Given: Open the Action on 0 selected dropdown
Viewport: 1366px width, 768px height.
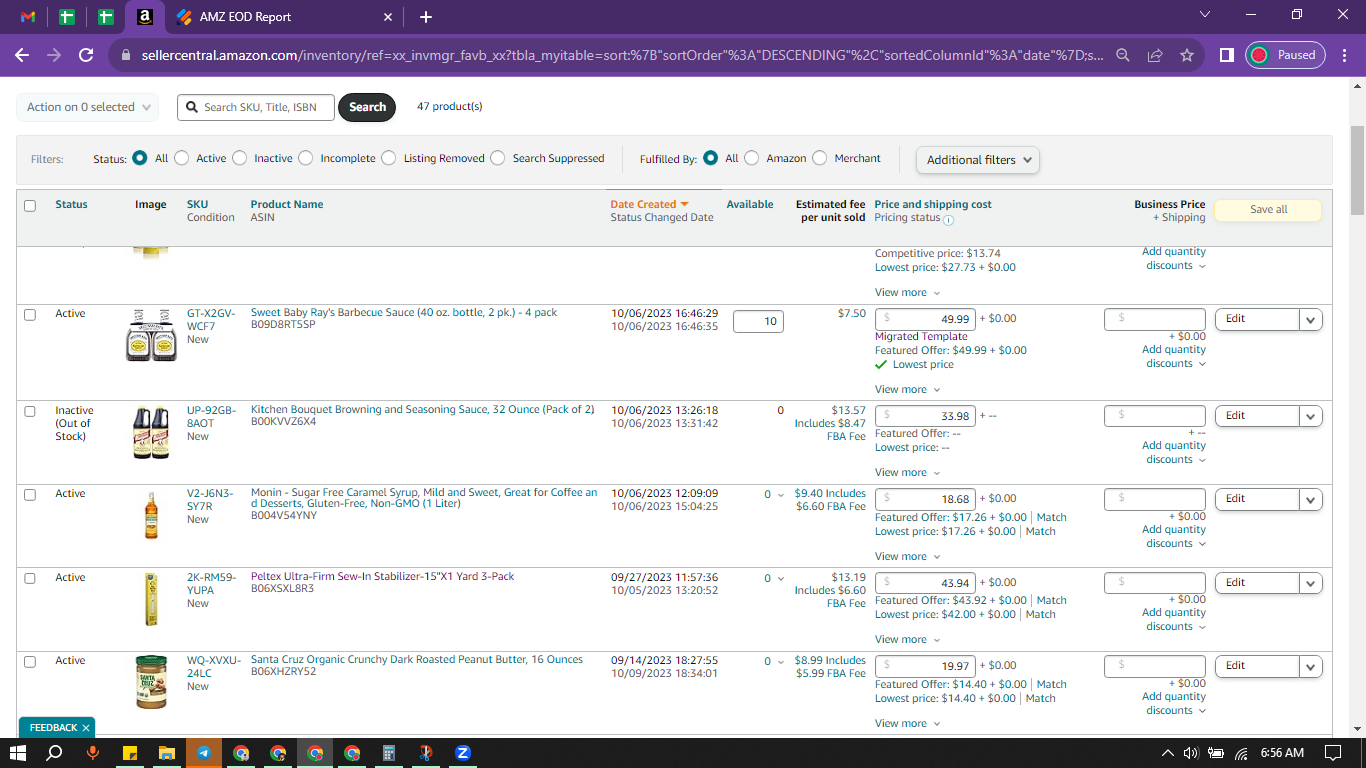Looking at the screenshot, I should [x=88, y=107].
